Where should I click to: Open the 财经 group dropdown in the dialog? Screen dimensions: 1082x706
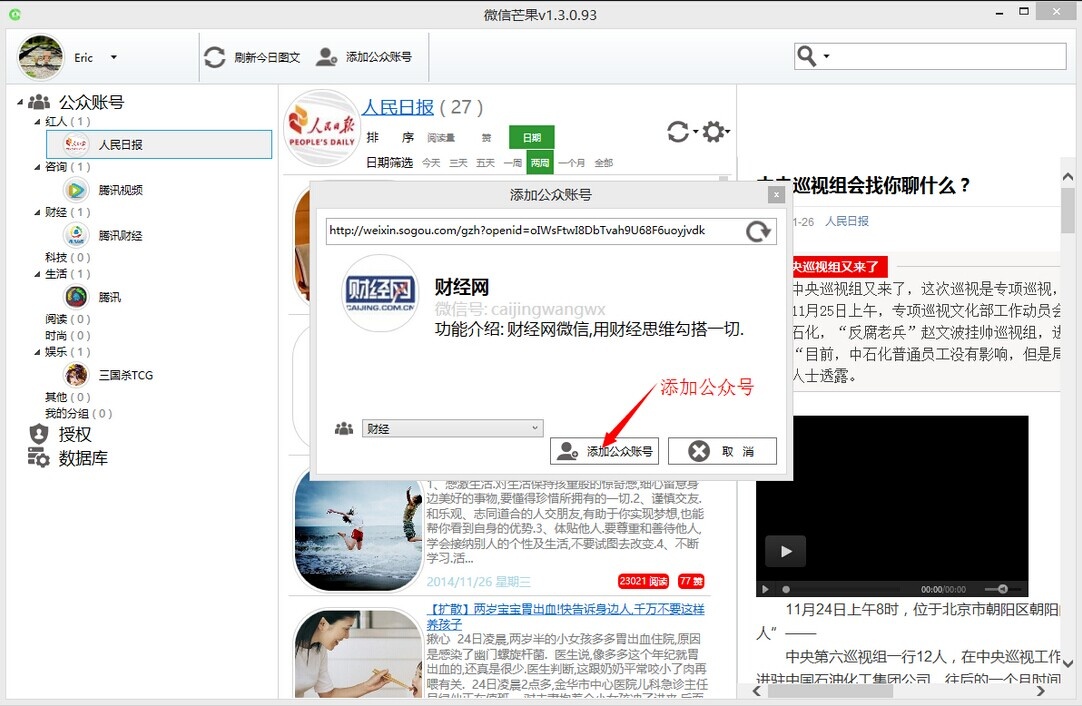pos(453,429)
